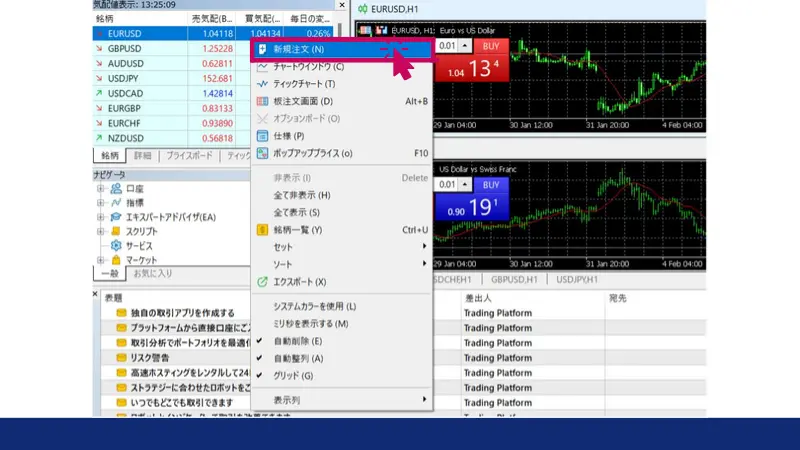Switch to the GBPUSD,H1 chart tab
The height and width of the screenshot is (450, 800).
point(515,279)
